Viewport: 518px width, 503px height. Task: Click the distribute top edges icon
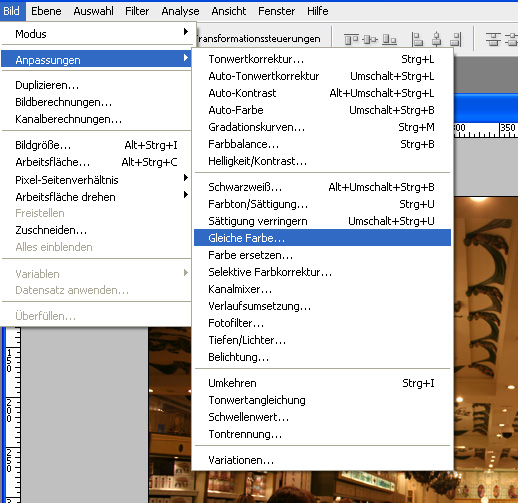pos(493,39)
